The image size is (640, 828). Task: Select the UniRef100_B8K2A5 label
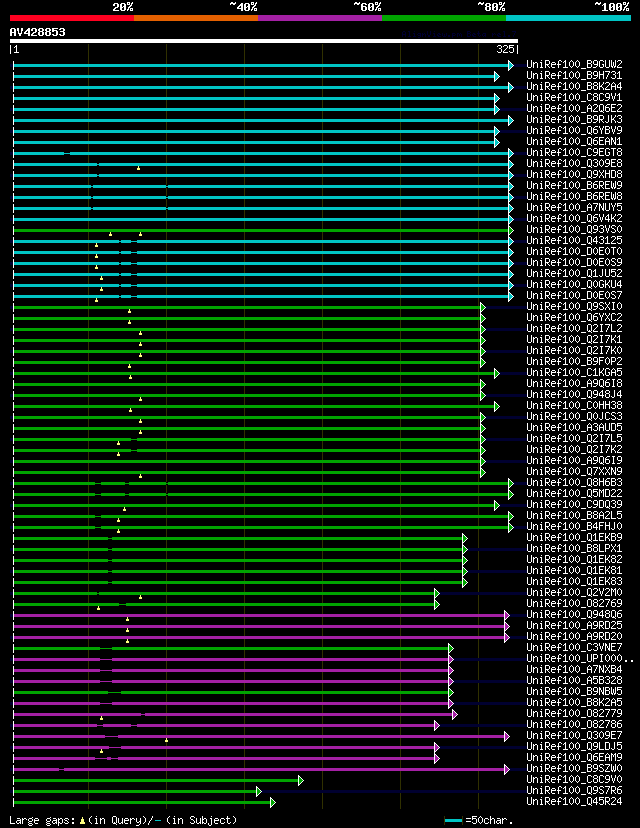575,702
